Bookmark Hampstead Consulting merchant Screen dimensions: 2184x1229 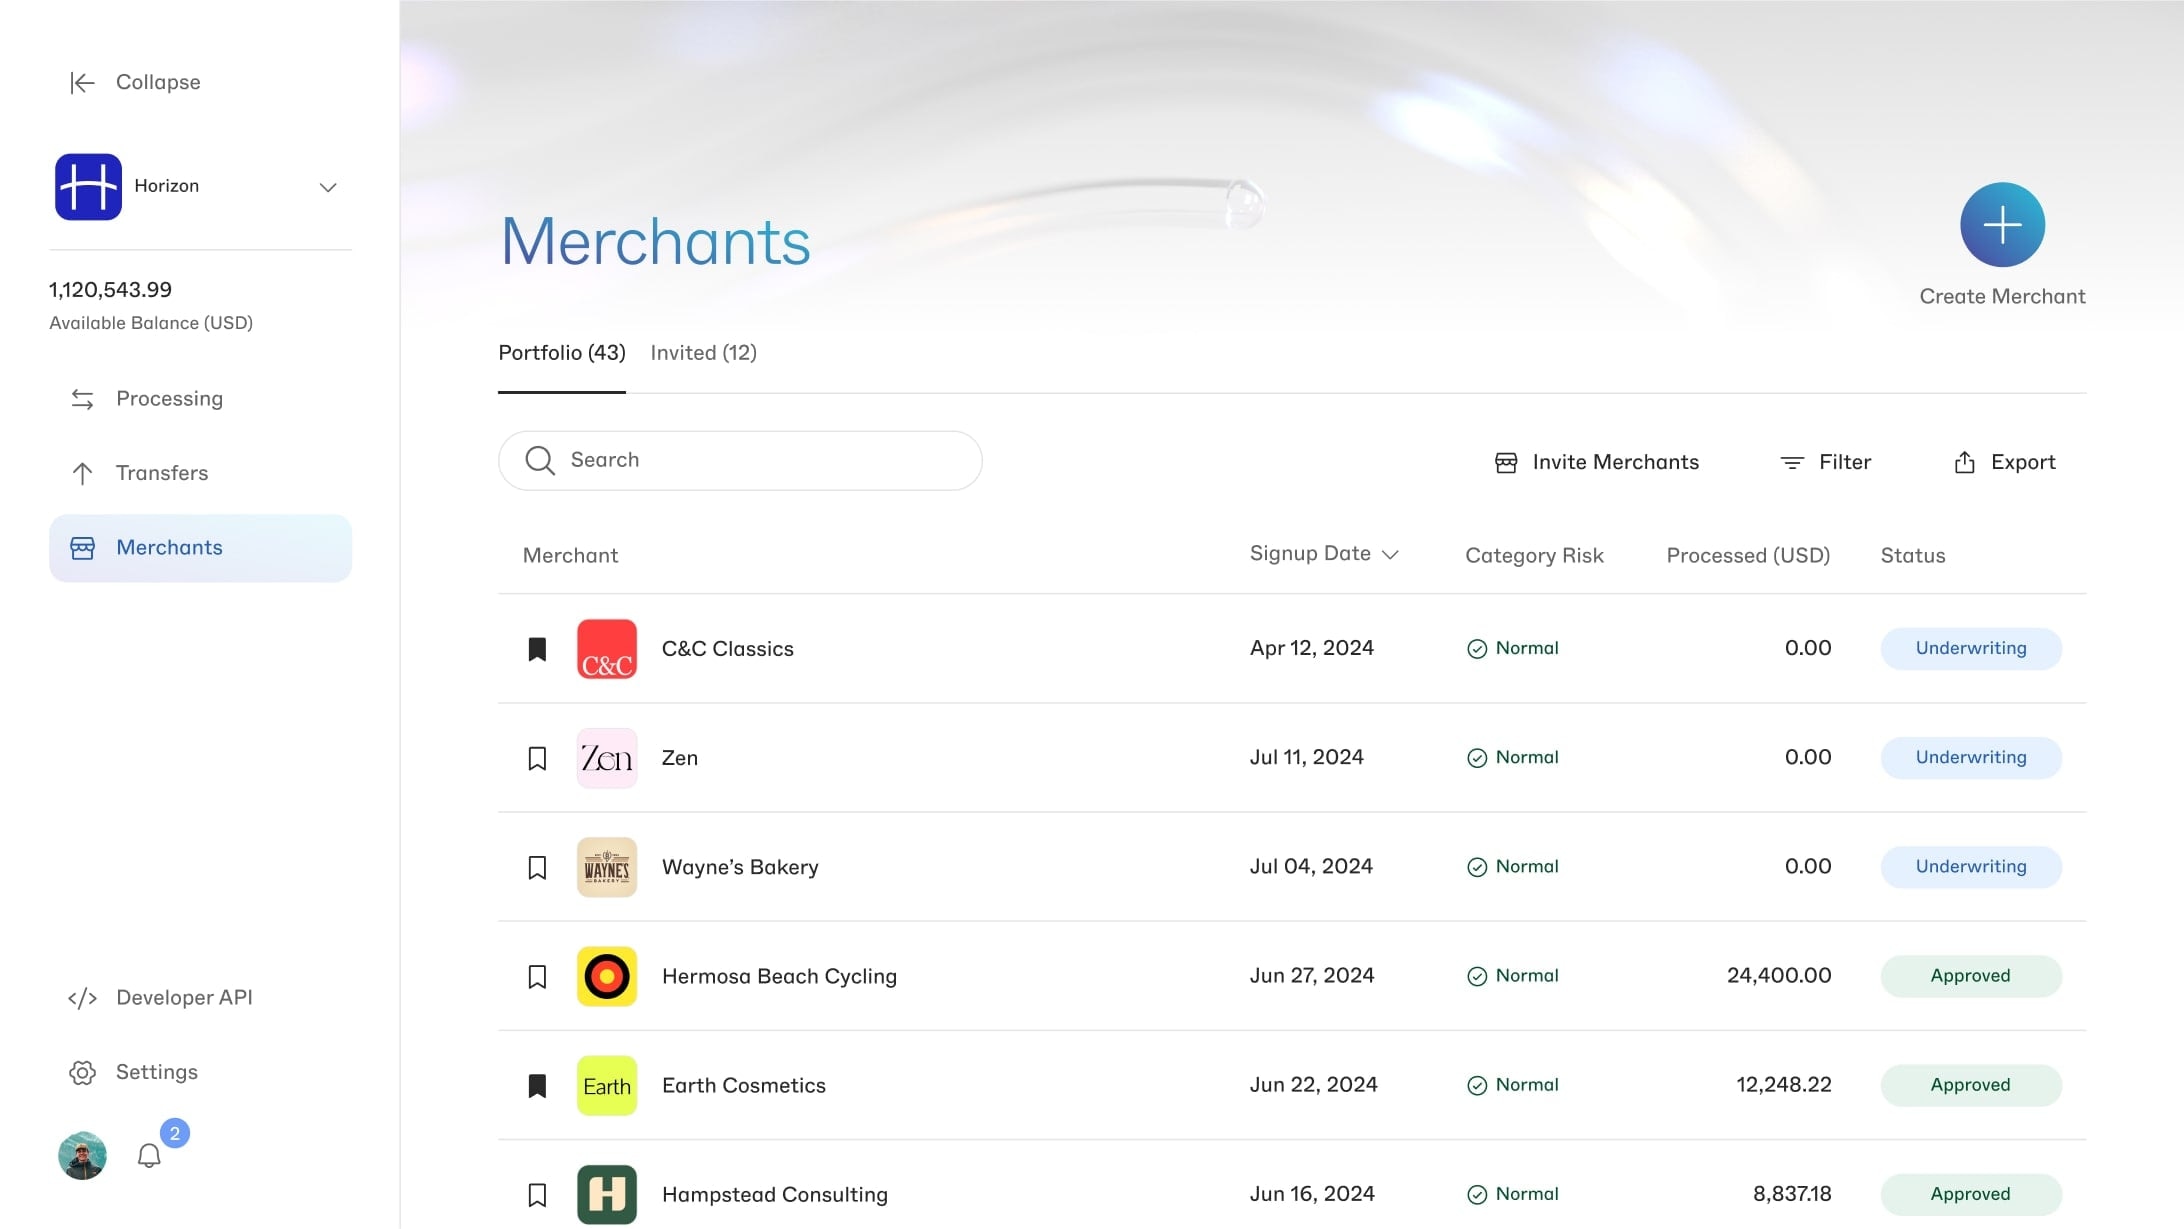537,1194
